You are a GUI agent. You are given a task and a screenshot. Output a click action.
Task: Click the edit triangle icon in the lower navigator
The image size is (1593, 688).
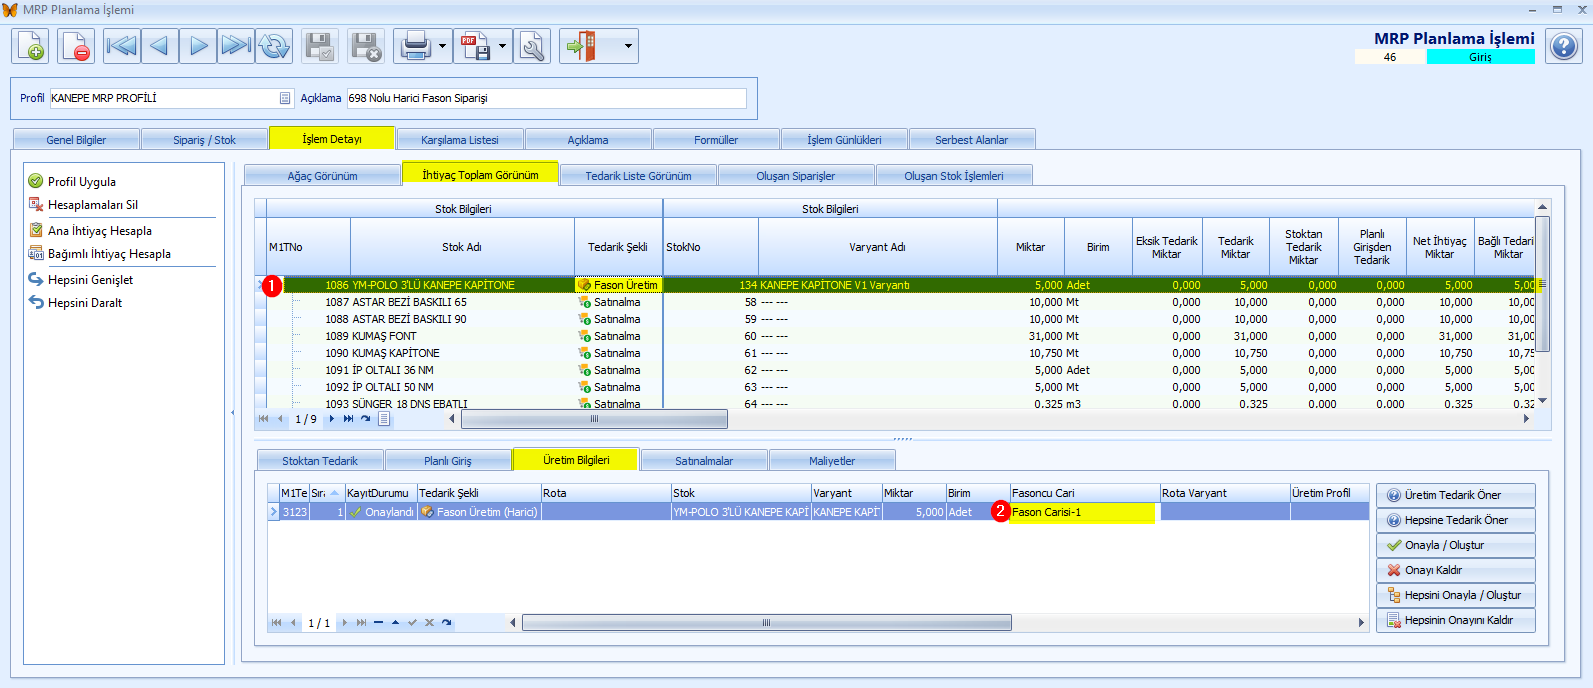pyautogui.click(x=395, y=622)
